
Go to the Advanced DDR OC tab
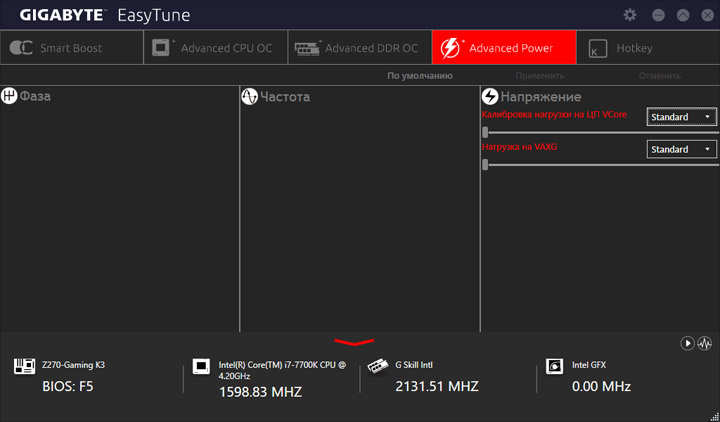coord(360,48)
